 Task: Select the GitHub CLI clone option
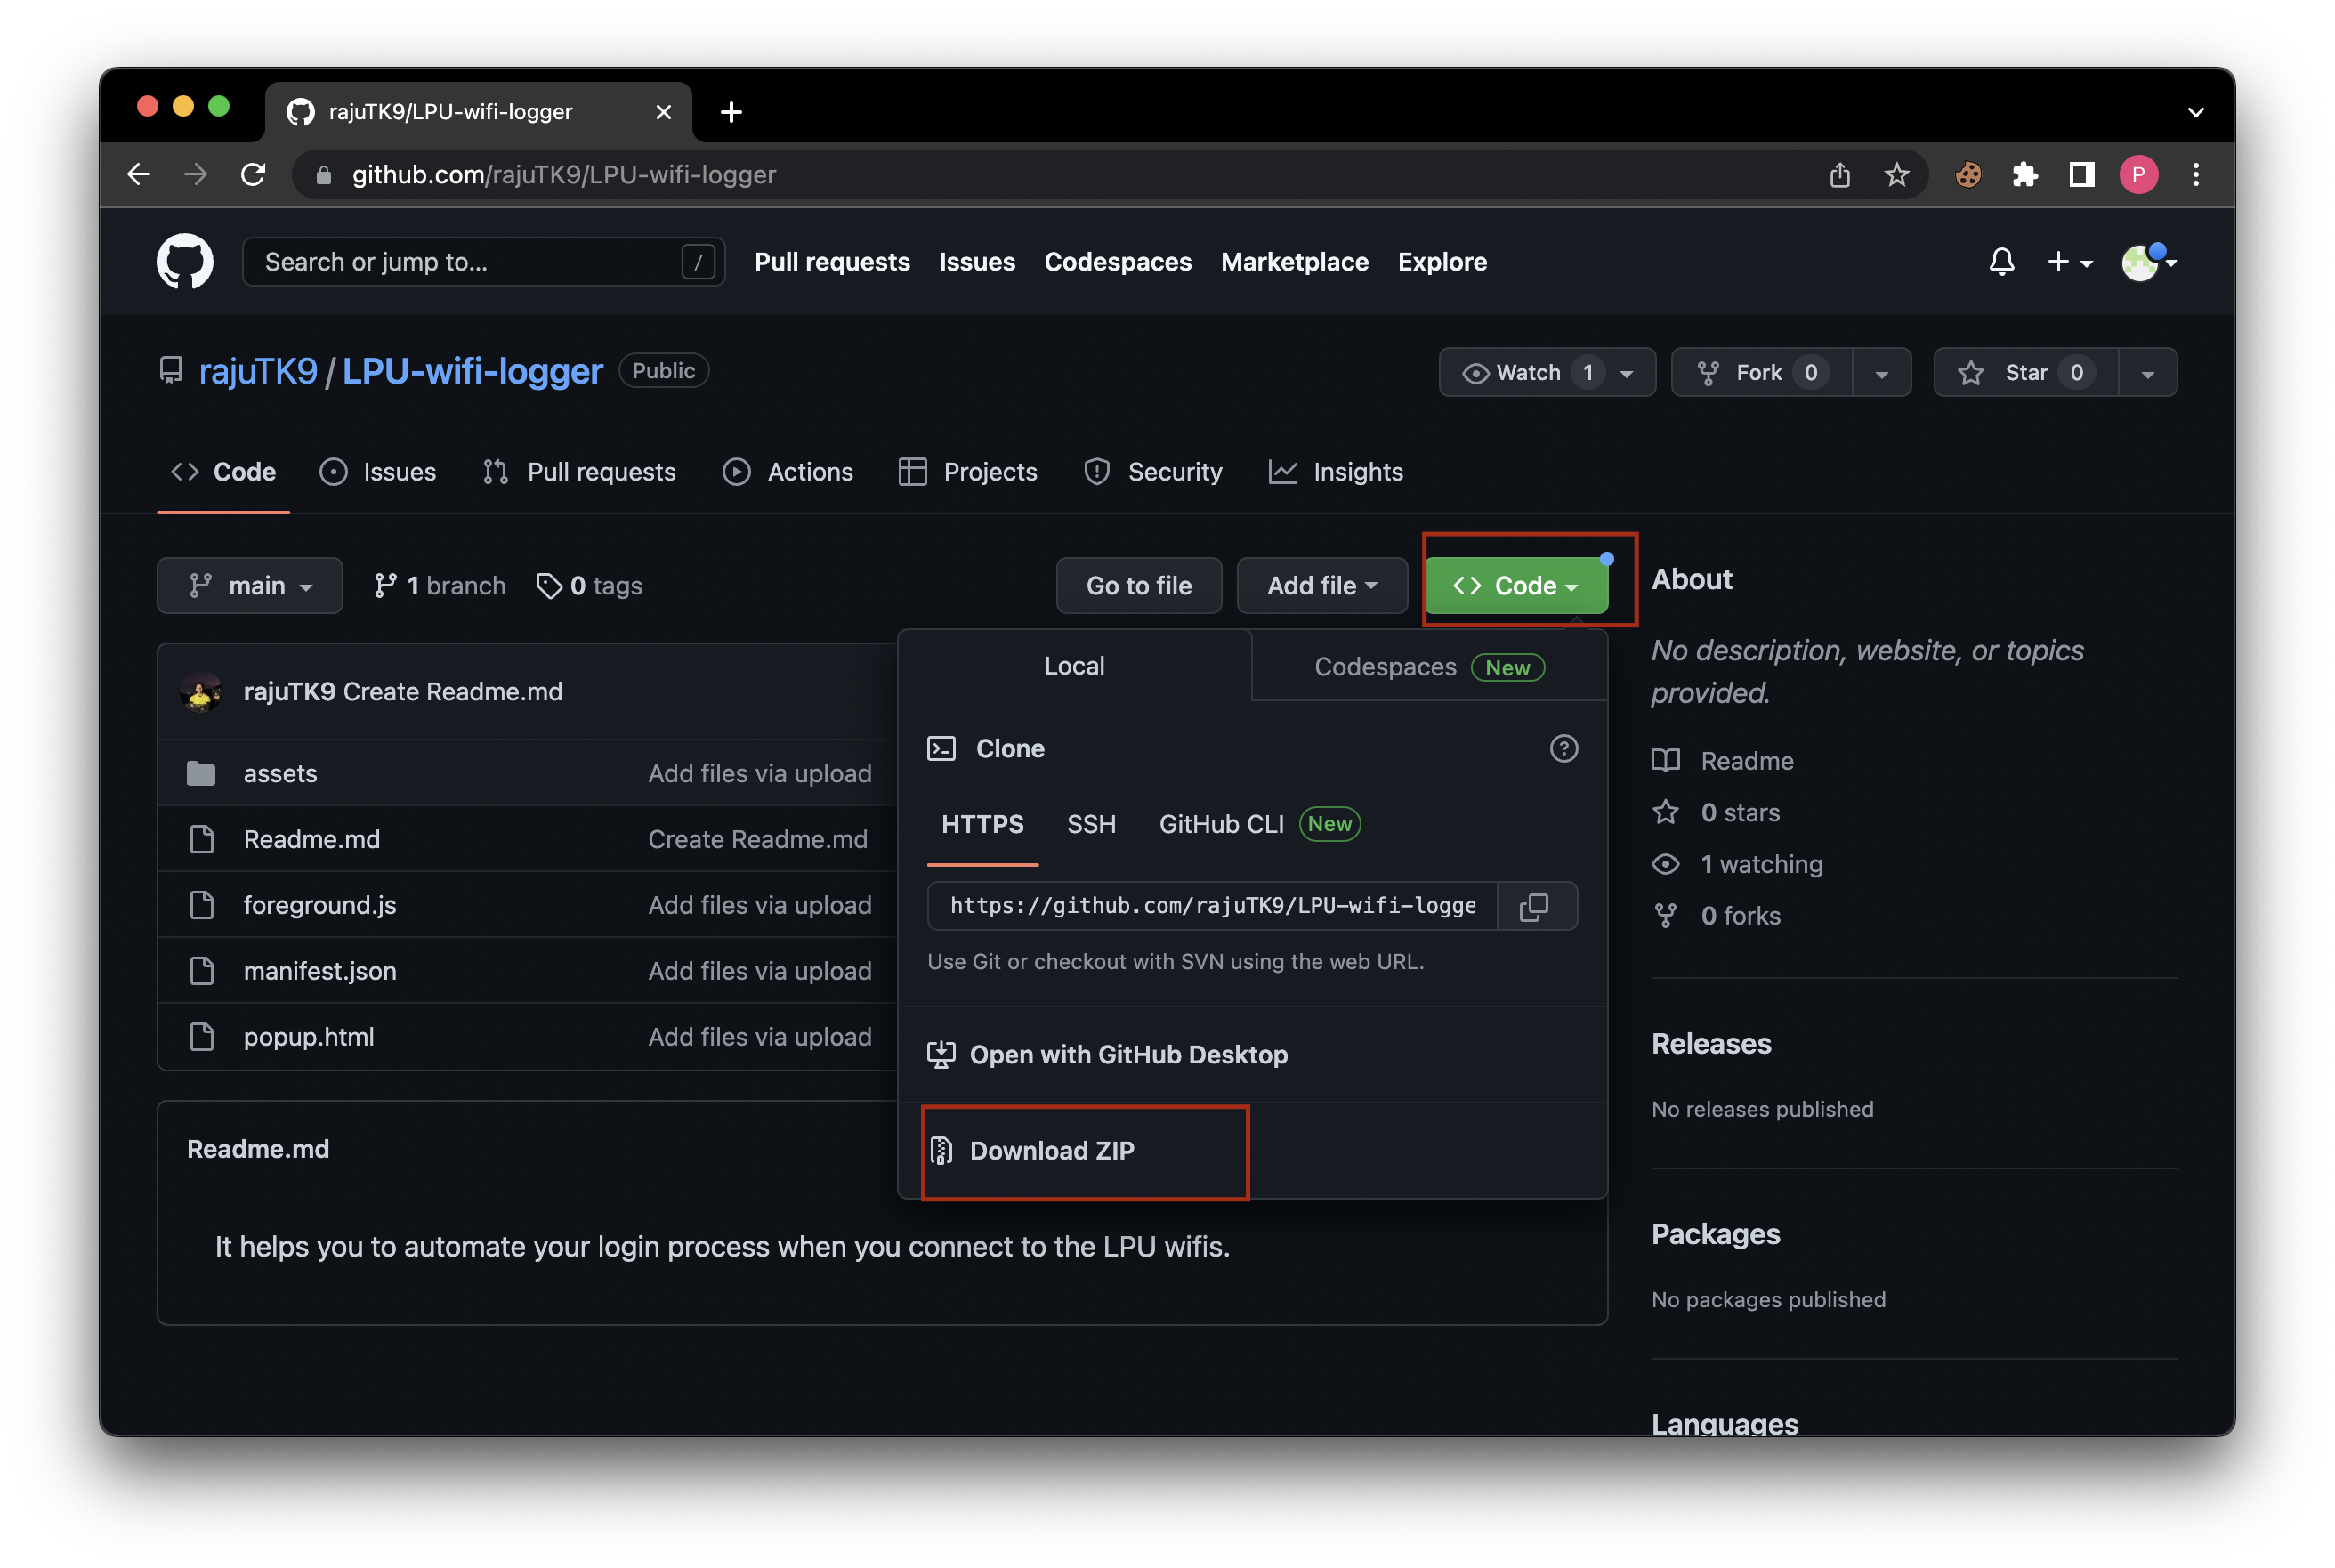(x=1221, y=824)
